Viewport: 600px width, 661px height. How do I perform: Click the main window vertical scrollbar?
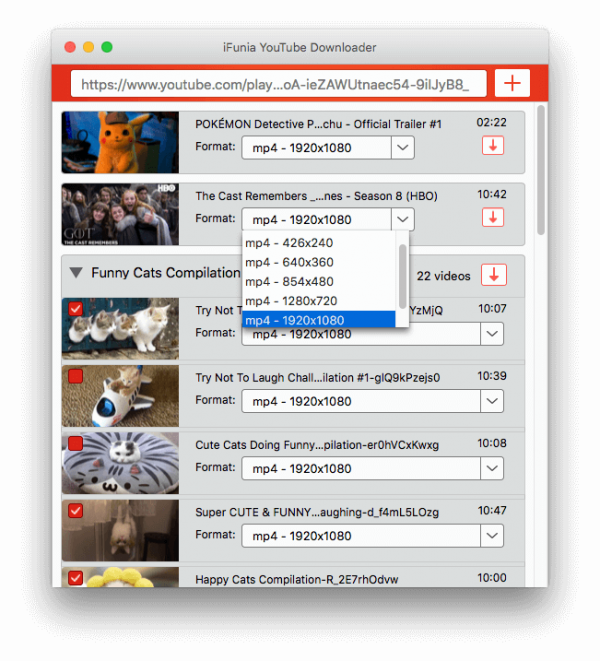[541, 170]
